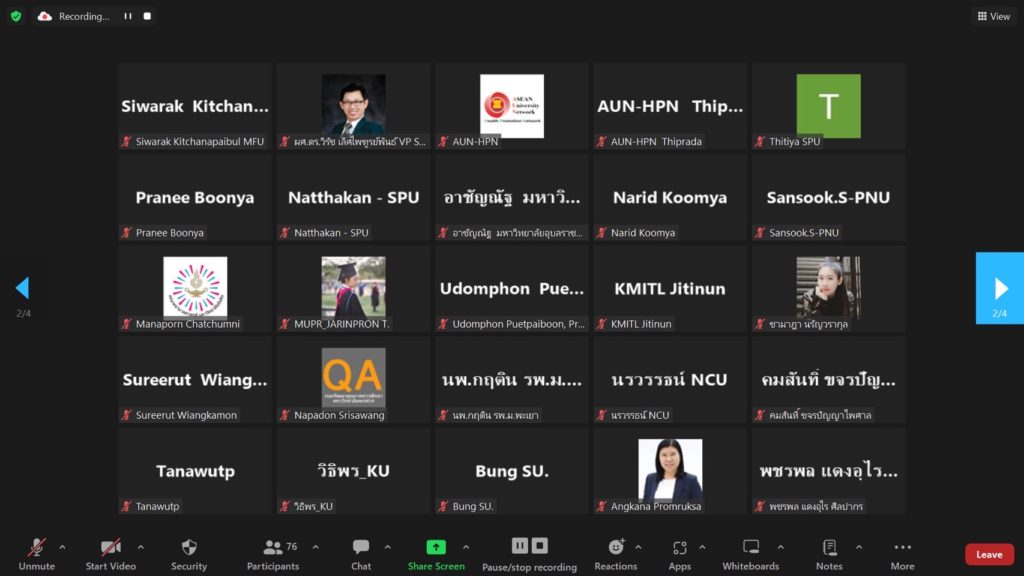
Task: Pause the recording in bottom toolbar
Action: point(519,546)
